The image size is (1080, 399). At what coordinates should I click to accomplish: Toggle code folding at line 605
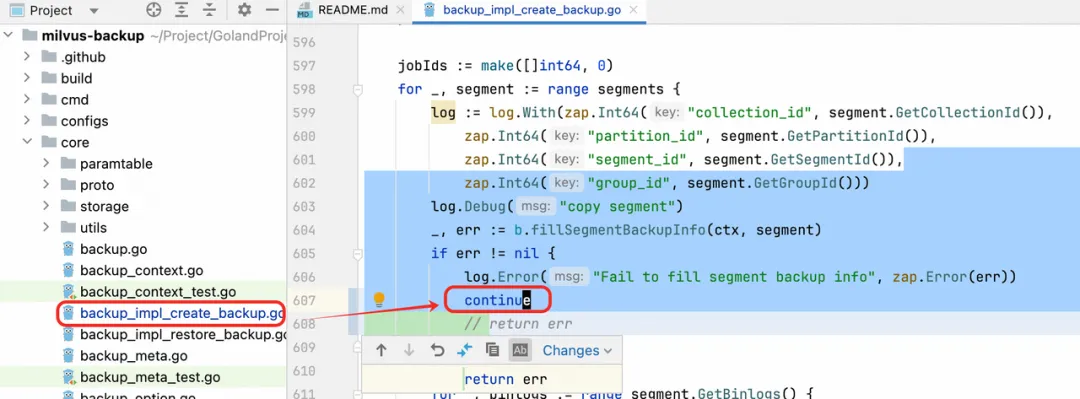click(x=357, y=254)
